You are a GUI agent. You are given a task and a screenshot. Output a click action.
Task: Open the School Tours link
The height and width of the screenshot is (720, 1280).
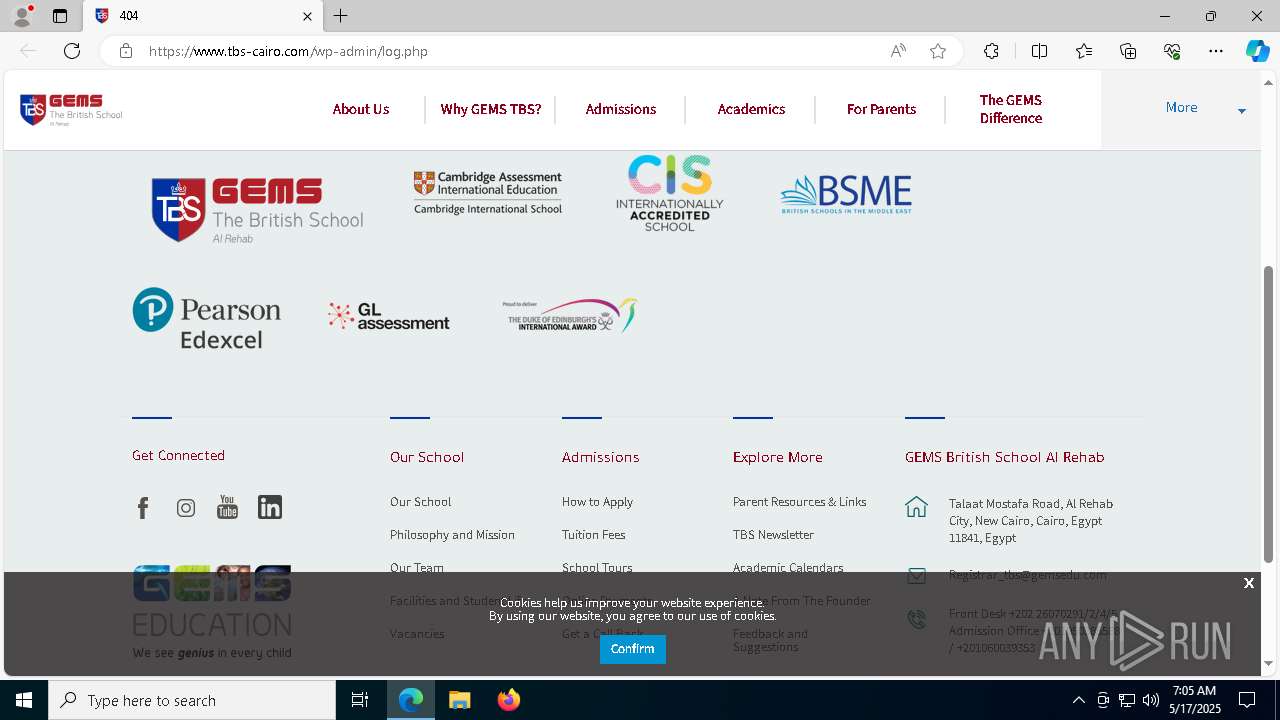coord(597,567)
